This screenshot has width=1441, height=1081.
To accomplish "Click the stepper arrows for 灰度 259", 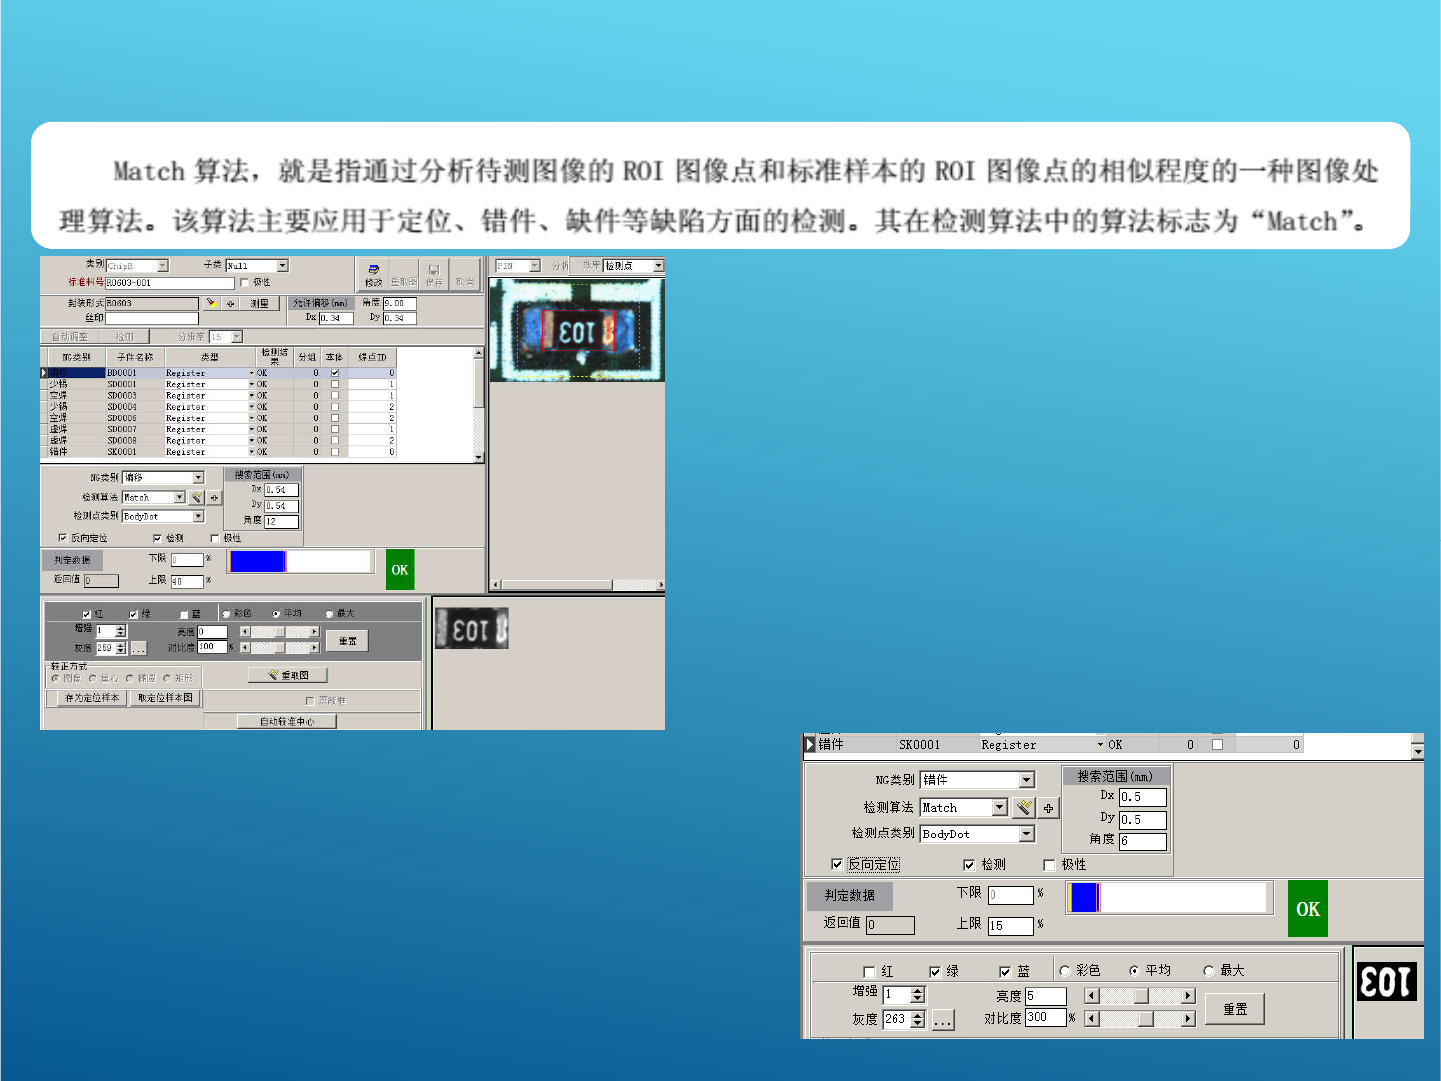I will click(x=121, y=648).
